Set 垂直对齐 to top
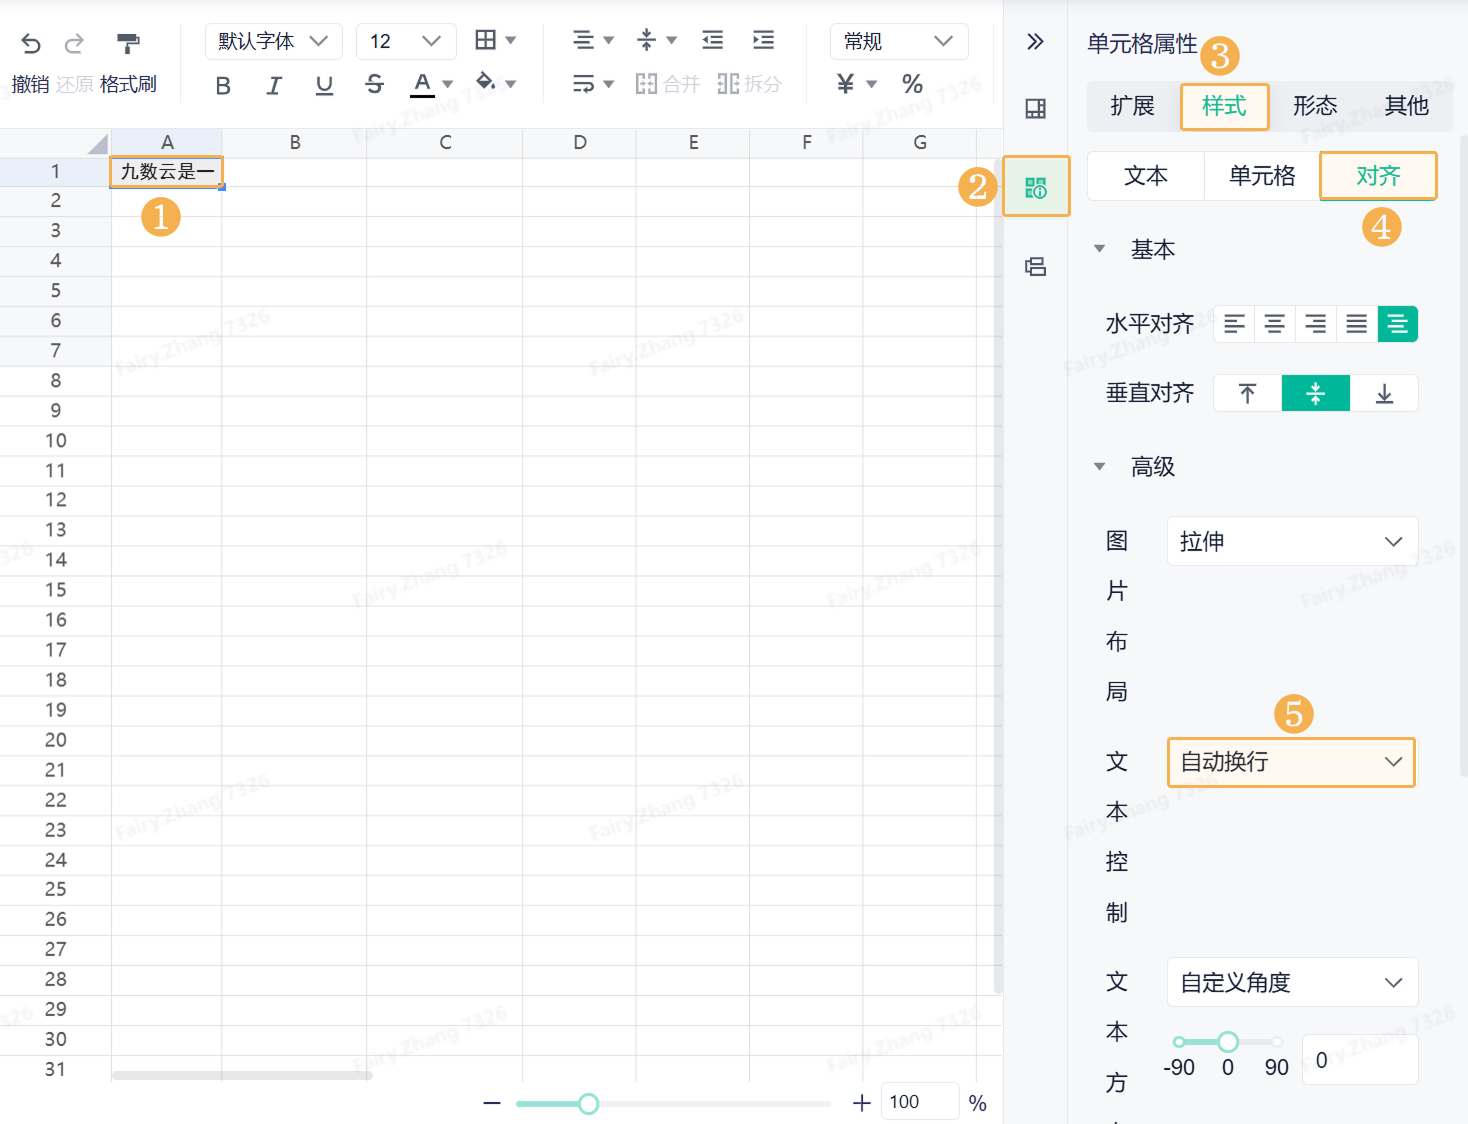 [1247, 393]
